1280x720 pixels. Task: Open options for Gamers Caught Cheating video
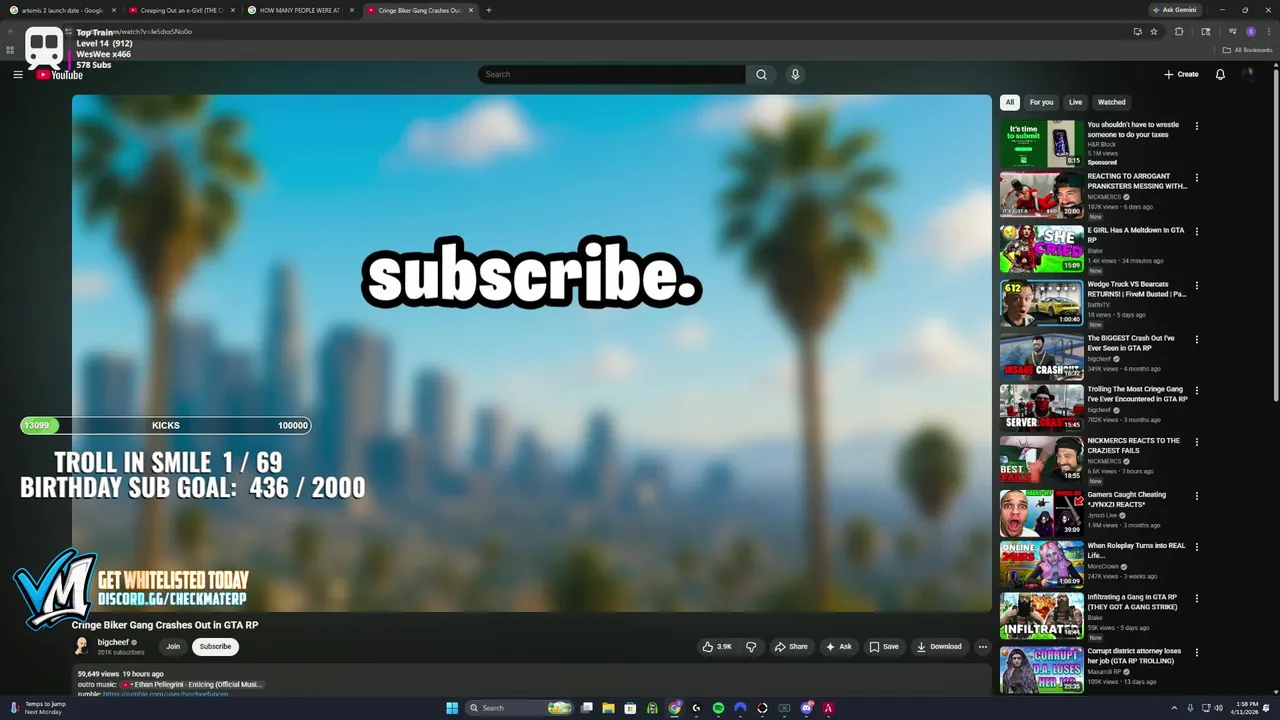click(x=1197, y=496)
